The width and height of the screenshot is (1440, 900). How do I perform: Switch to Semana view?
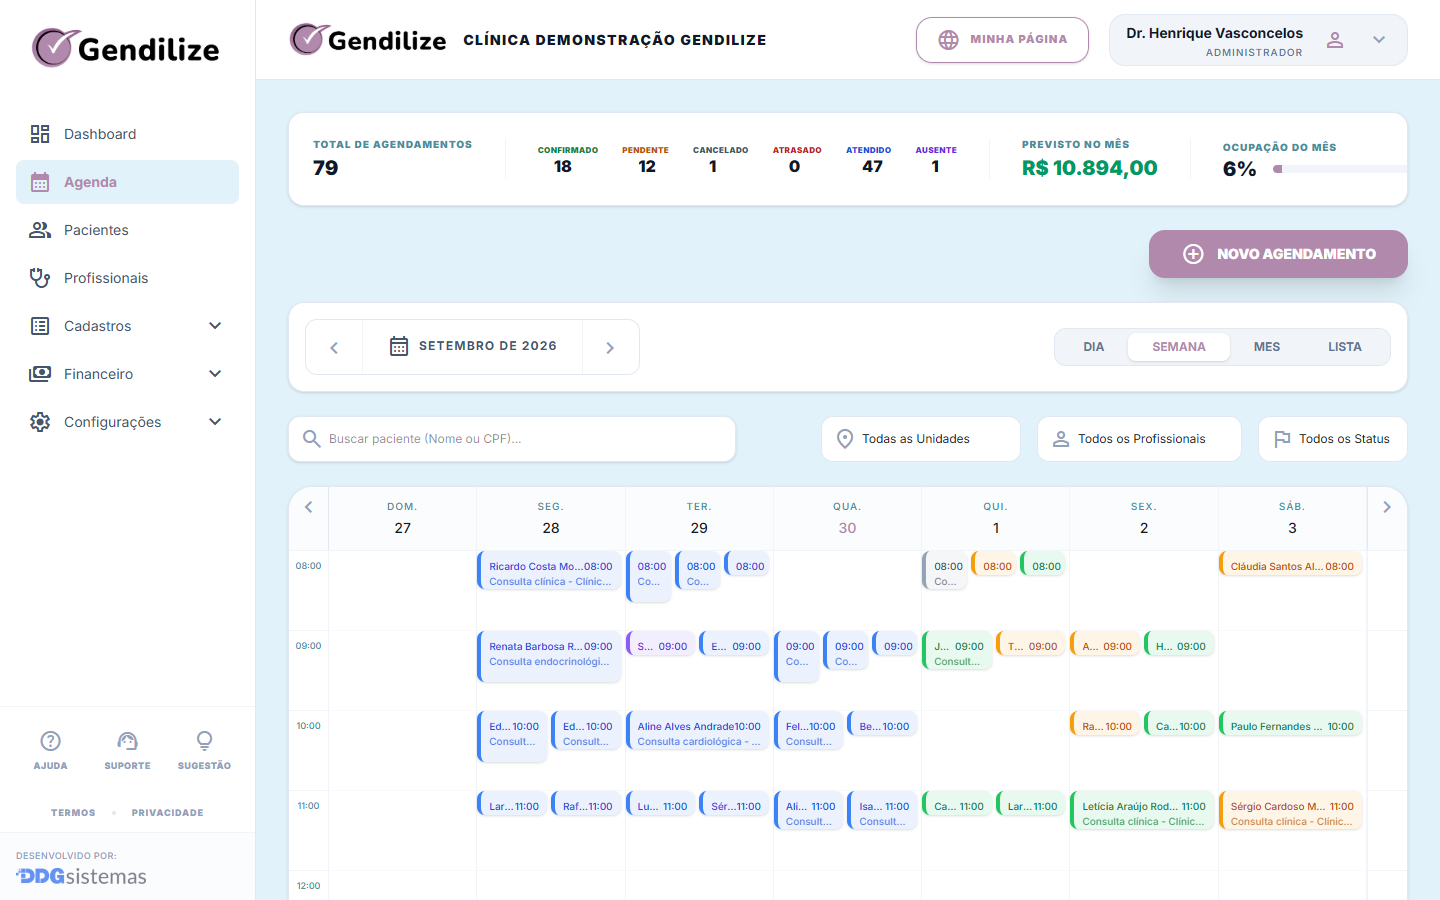1179,347
